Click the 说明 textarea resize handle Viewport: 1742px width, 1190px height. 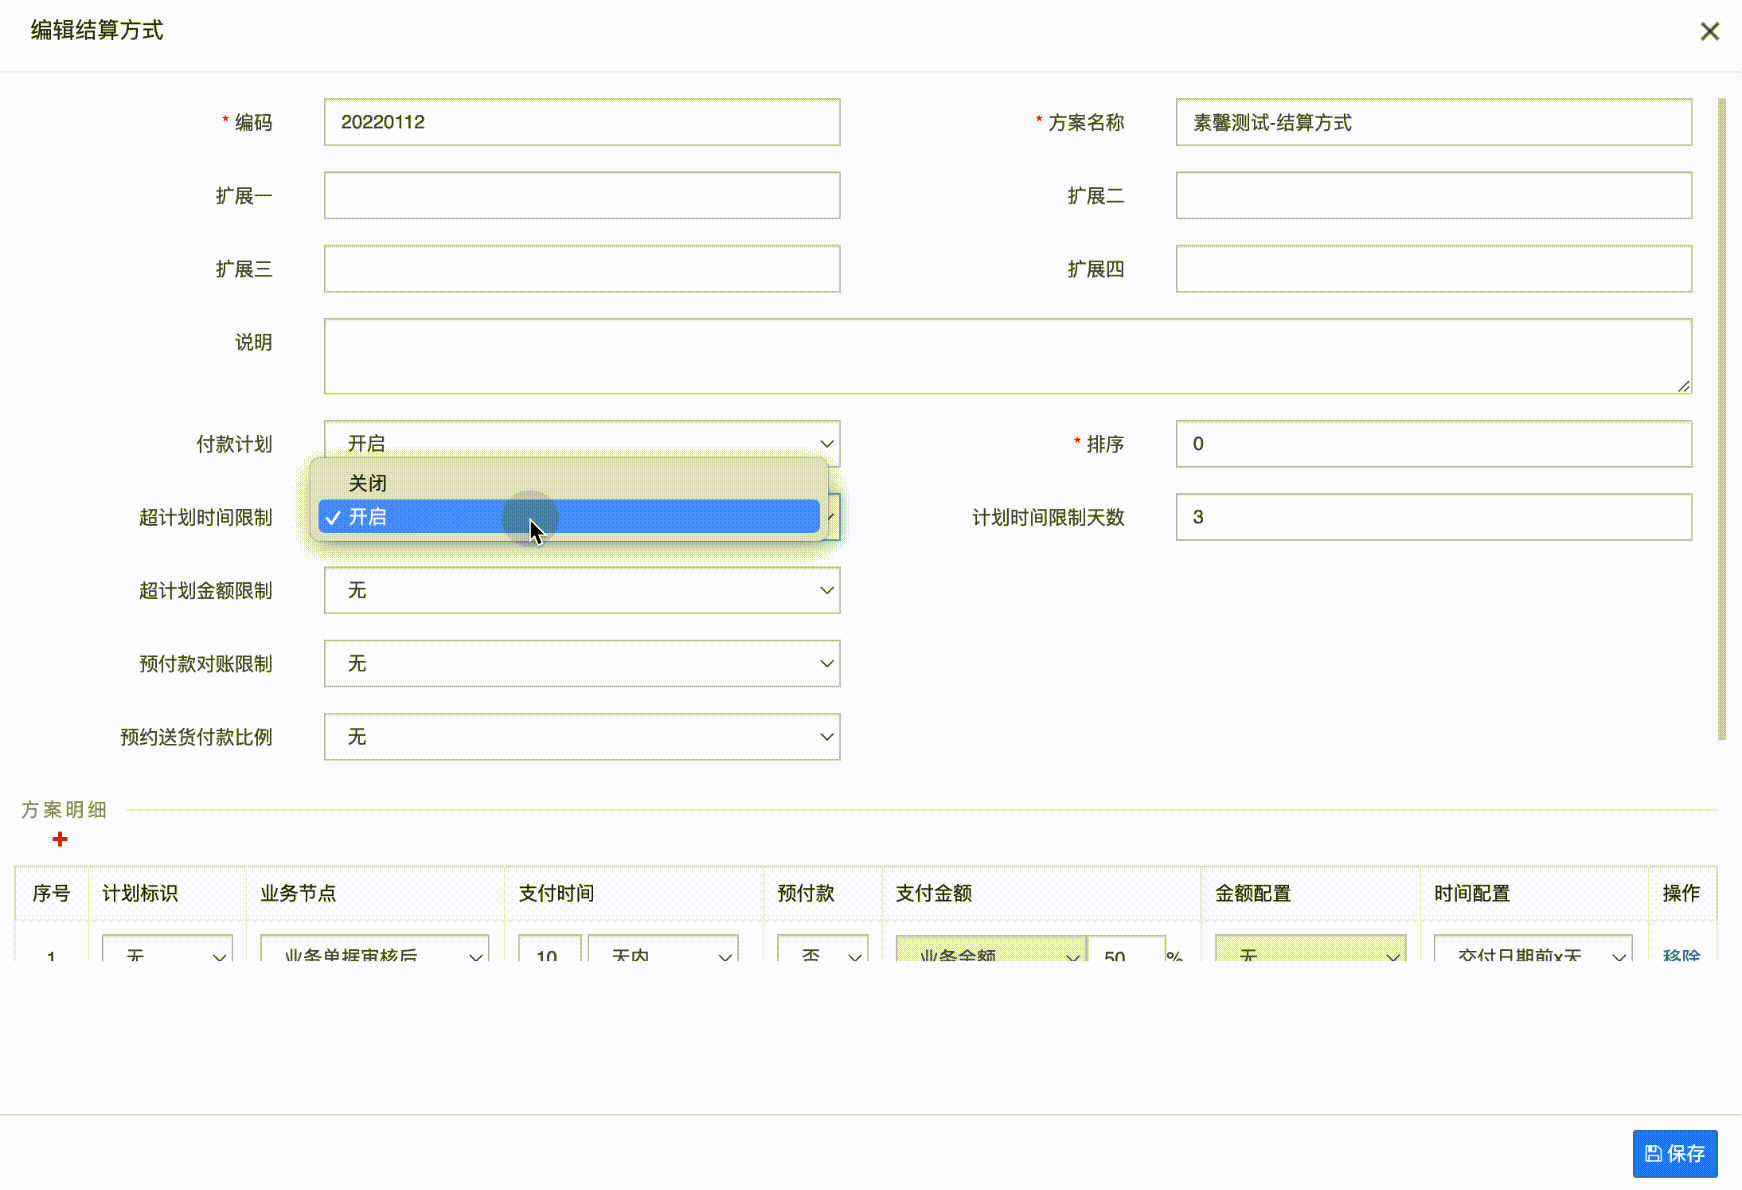coord(1684,386)
